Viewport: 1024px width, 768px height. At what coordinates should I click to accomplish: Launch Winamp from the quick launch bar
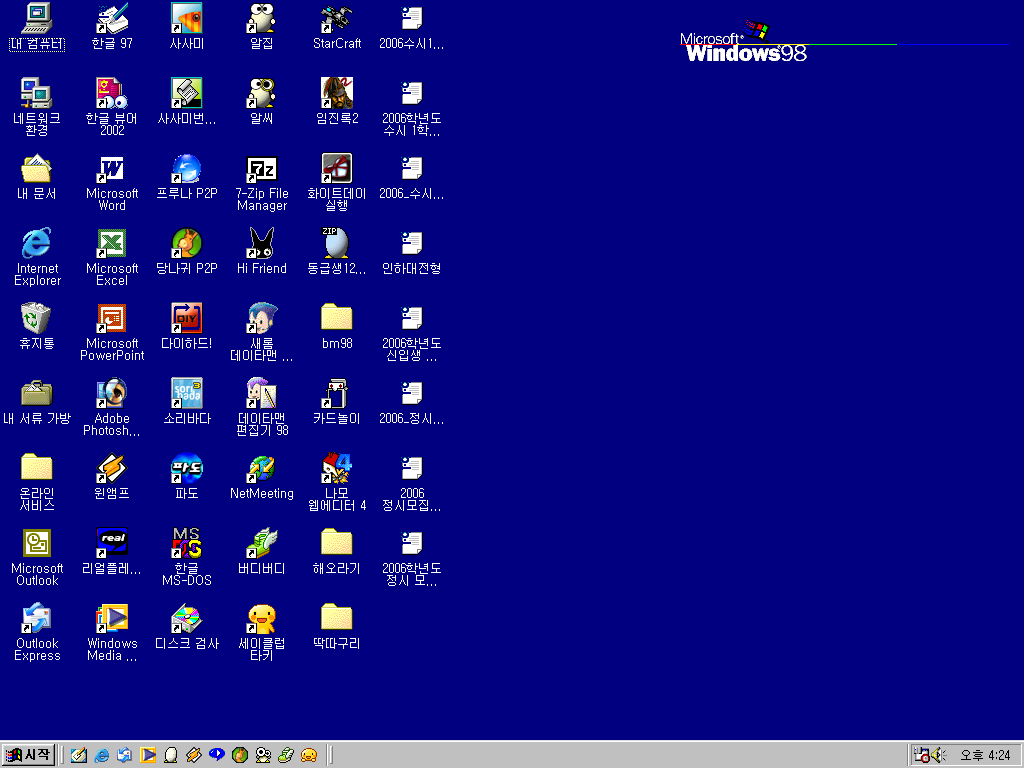(x=193, y=755)
